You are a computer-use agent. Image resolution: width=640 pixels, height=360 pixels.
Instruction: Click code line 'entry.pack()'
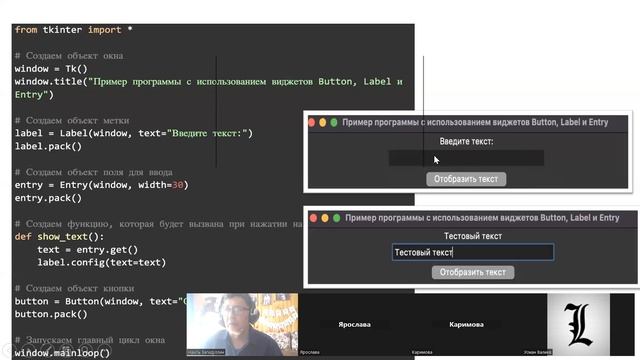point(48,198)
